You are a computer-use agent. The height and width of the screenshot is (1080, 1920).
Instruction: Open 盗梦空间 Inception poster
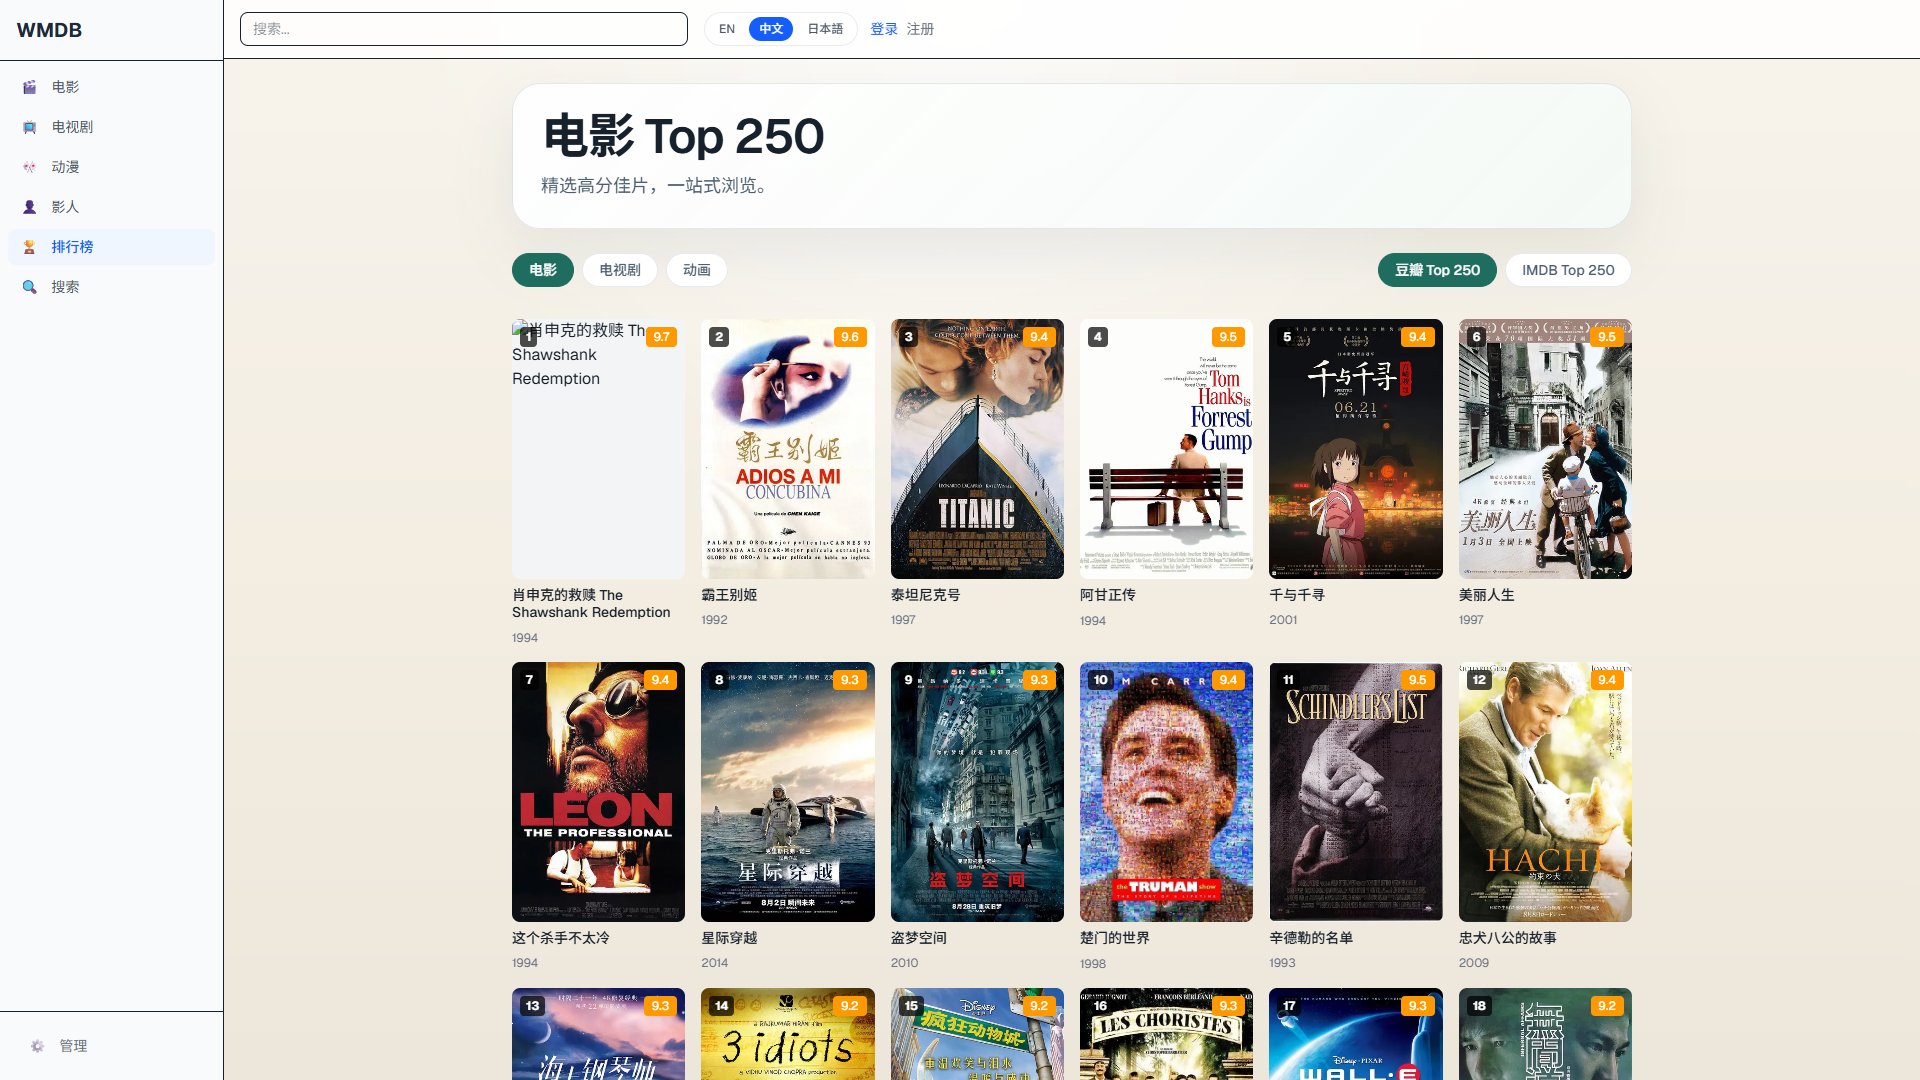coord(977,792)
